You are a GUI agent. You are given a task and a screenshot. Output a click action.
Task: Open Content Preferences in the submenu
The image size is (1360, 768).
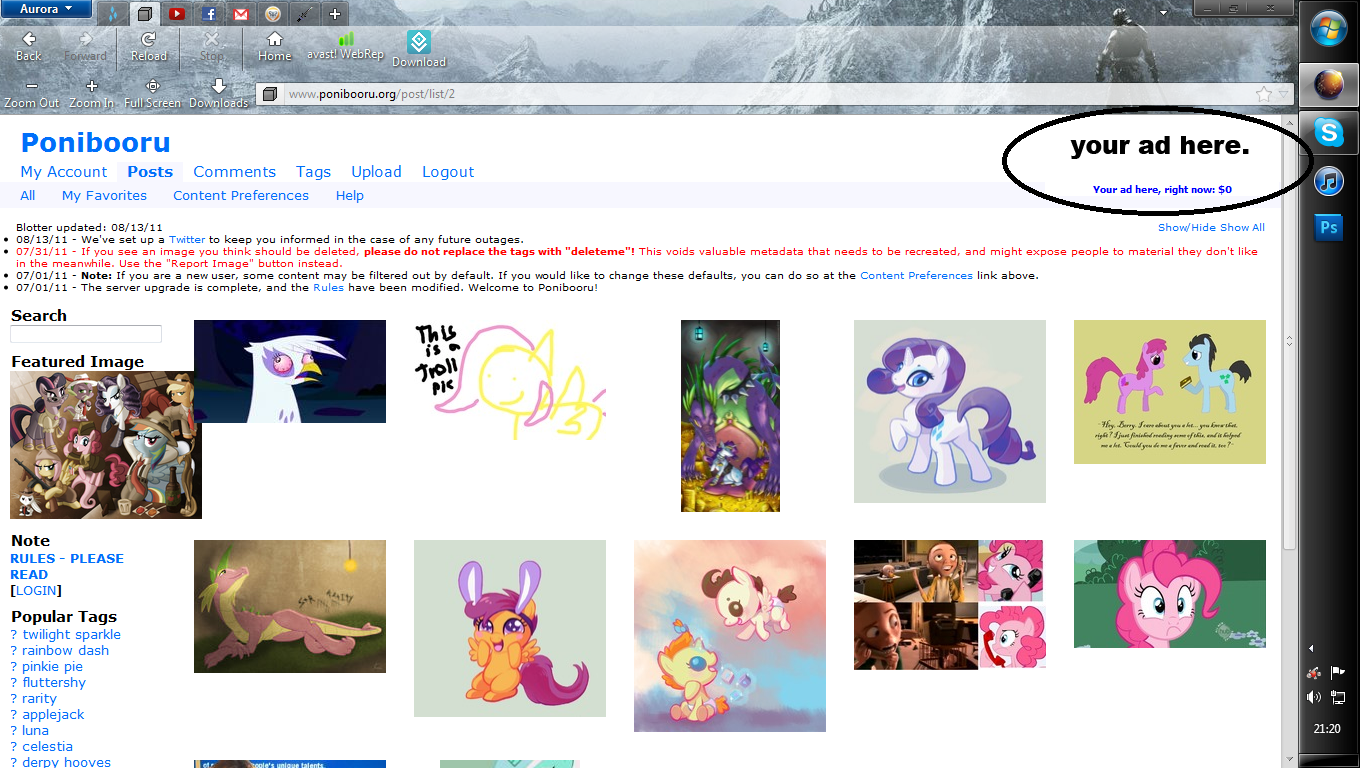241,196
